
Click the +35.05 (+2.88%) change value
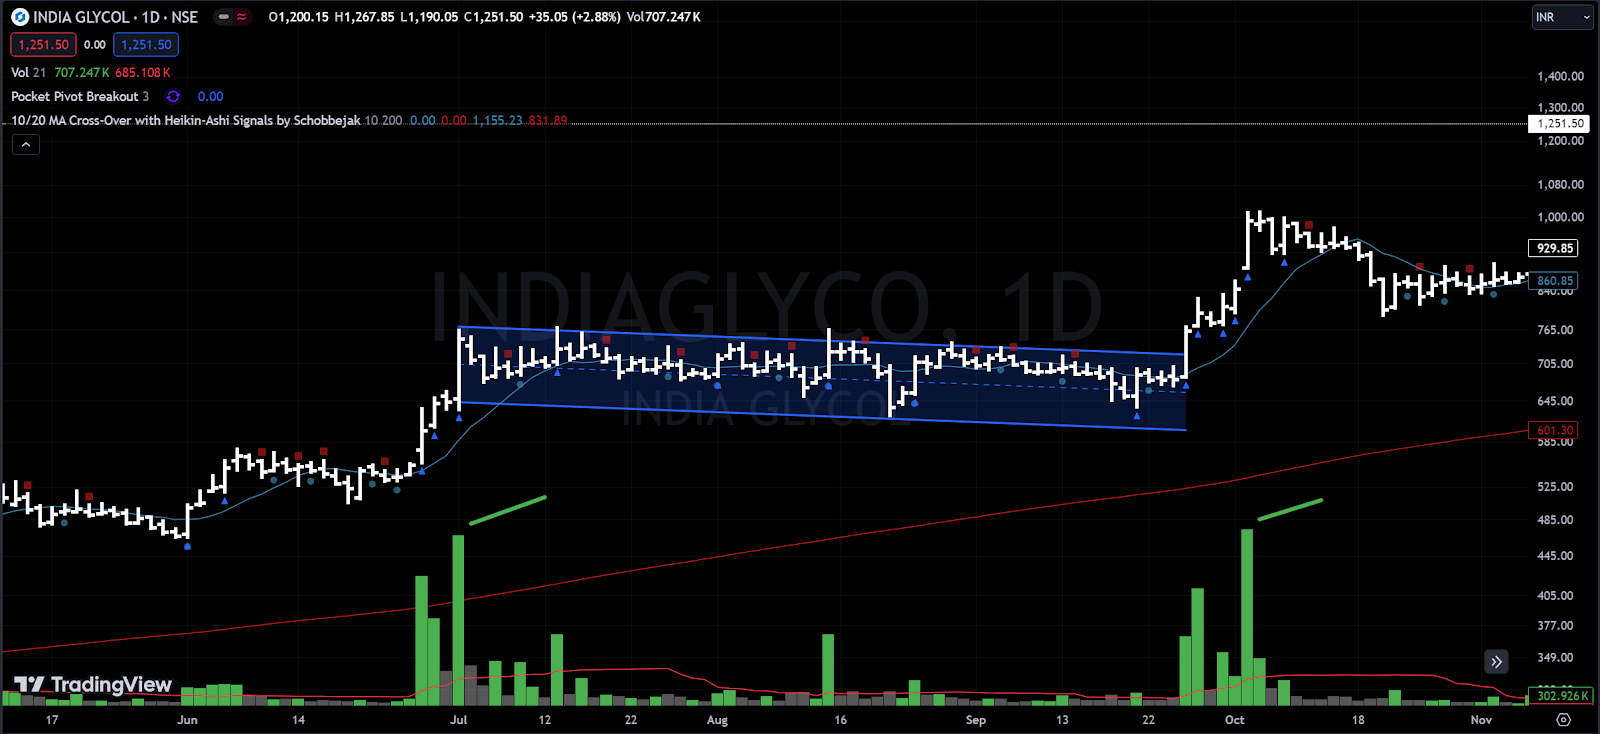(x=575, y=17)
